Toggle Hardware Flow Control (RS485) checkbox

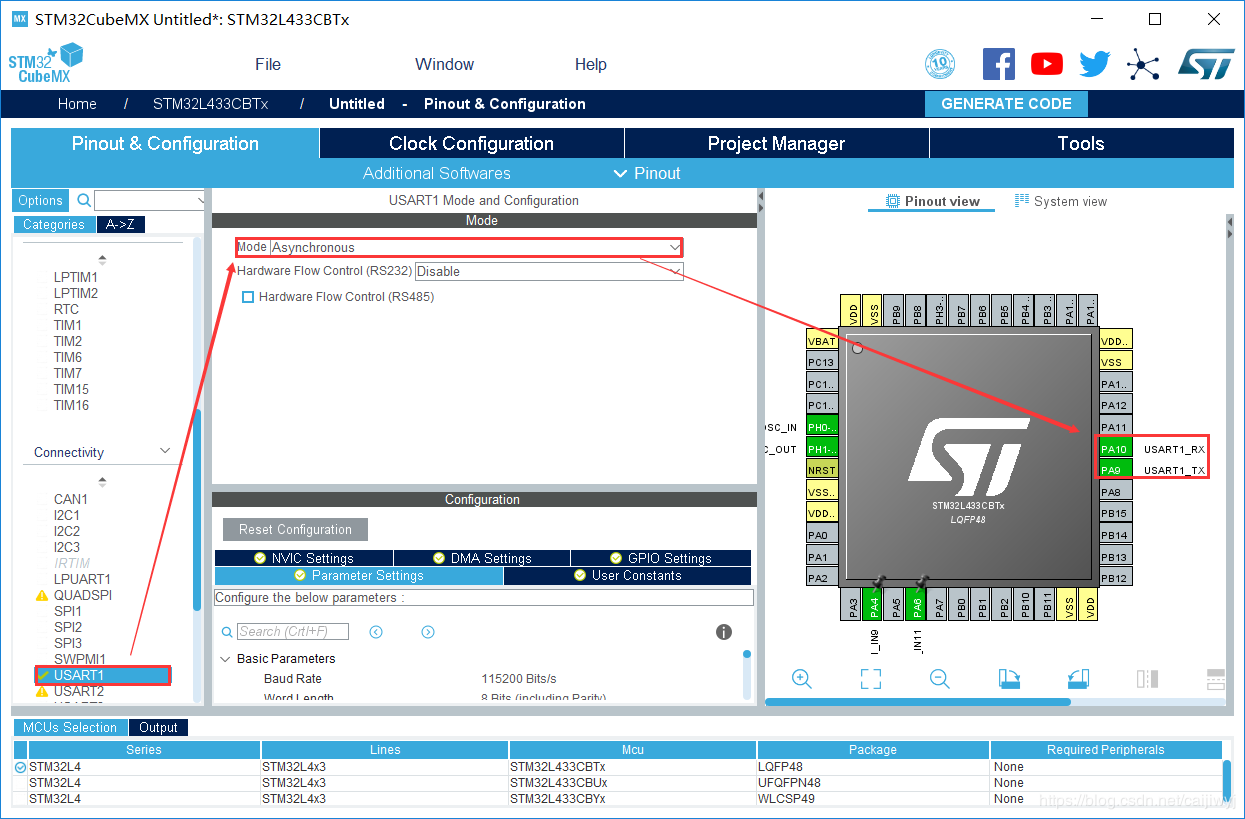pyautogui.click(x=248, y=297)
